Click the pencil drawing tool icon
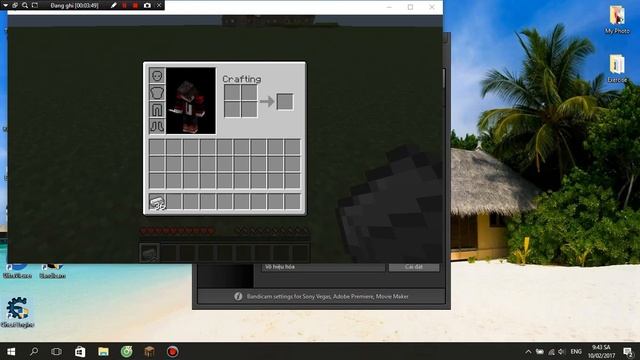640x360 pixels. click(x=113, y=5)
